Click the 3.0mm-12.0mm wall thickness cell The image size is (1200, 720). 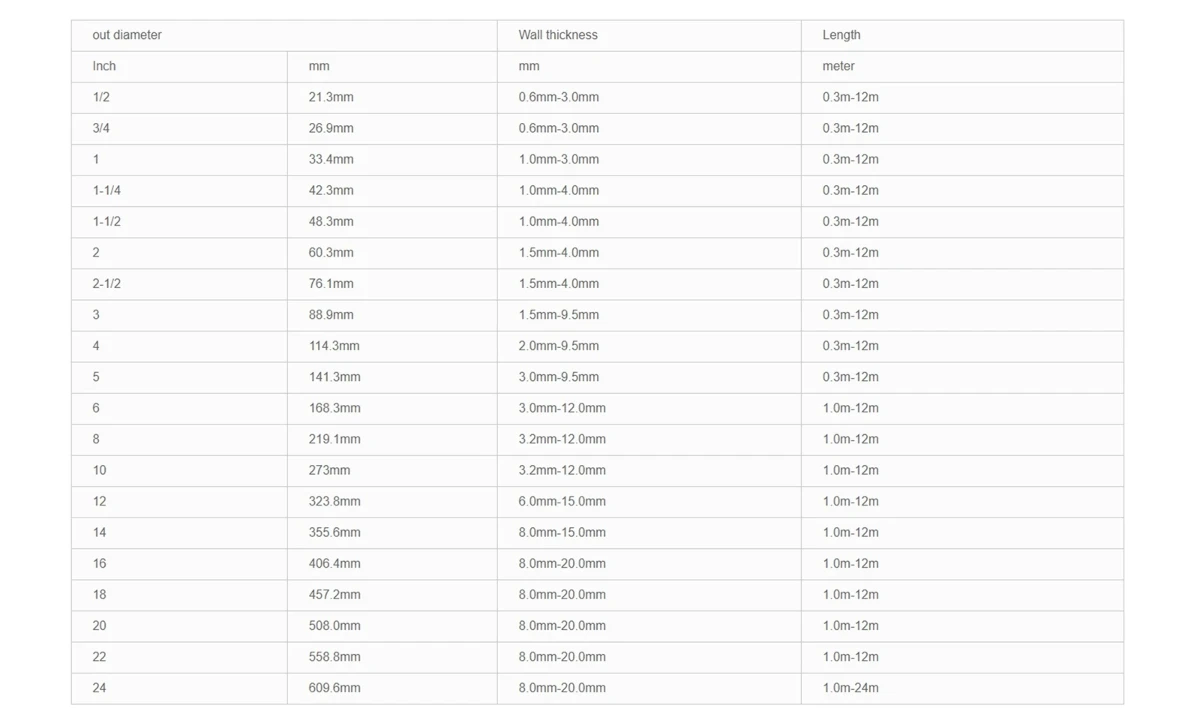(649, 408)
